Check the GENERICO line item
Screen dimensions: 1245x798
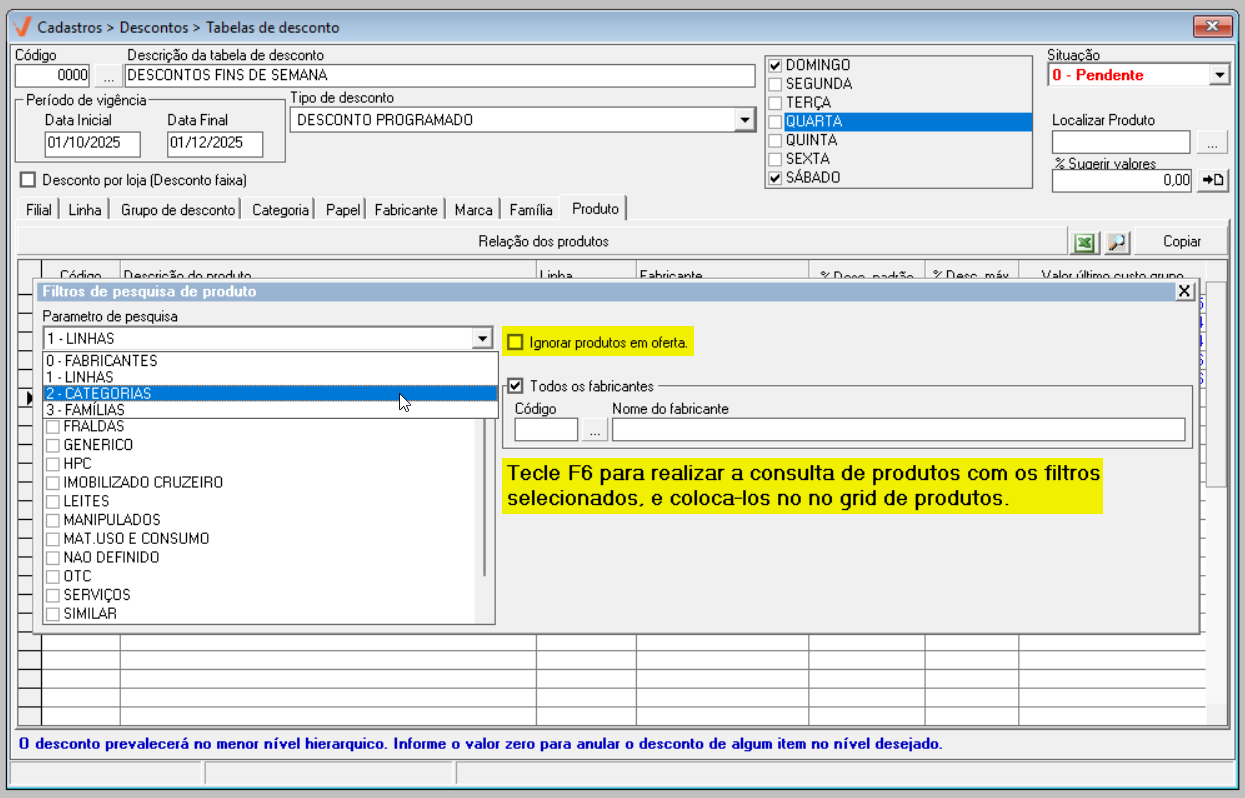pos(52,445)
